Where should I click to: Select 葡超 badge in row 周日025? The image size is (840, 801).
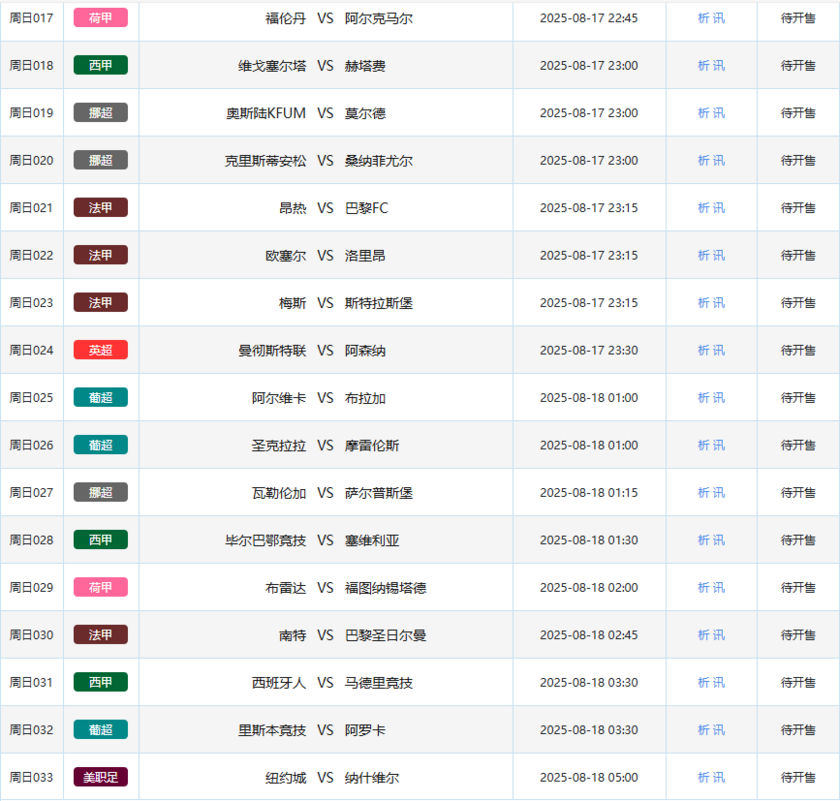[x=100, y=398]
